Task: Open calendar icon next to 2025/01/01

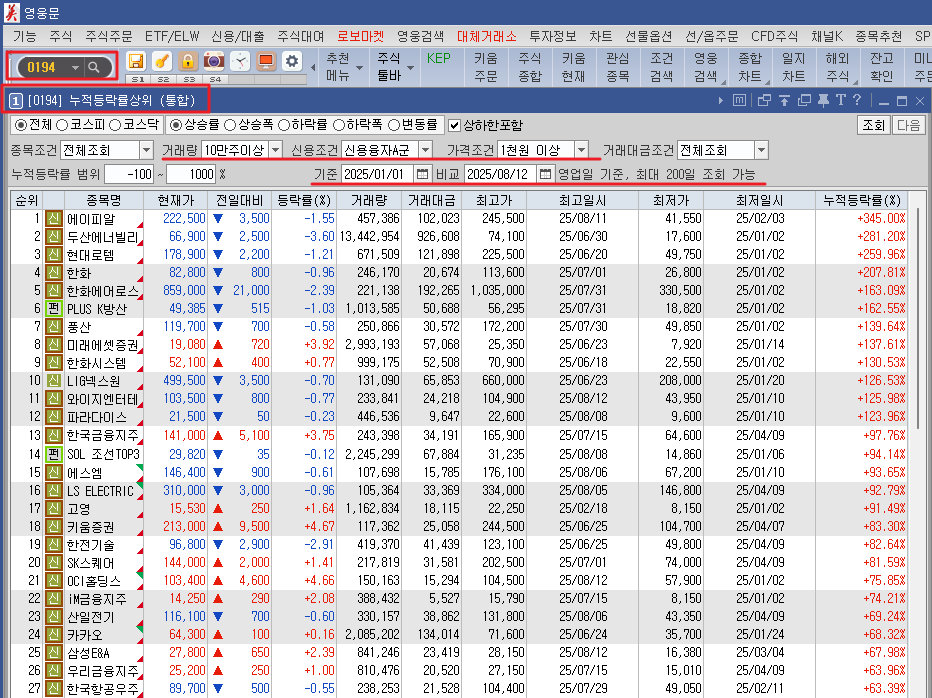Action: click(x=422, y=174)
